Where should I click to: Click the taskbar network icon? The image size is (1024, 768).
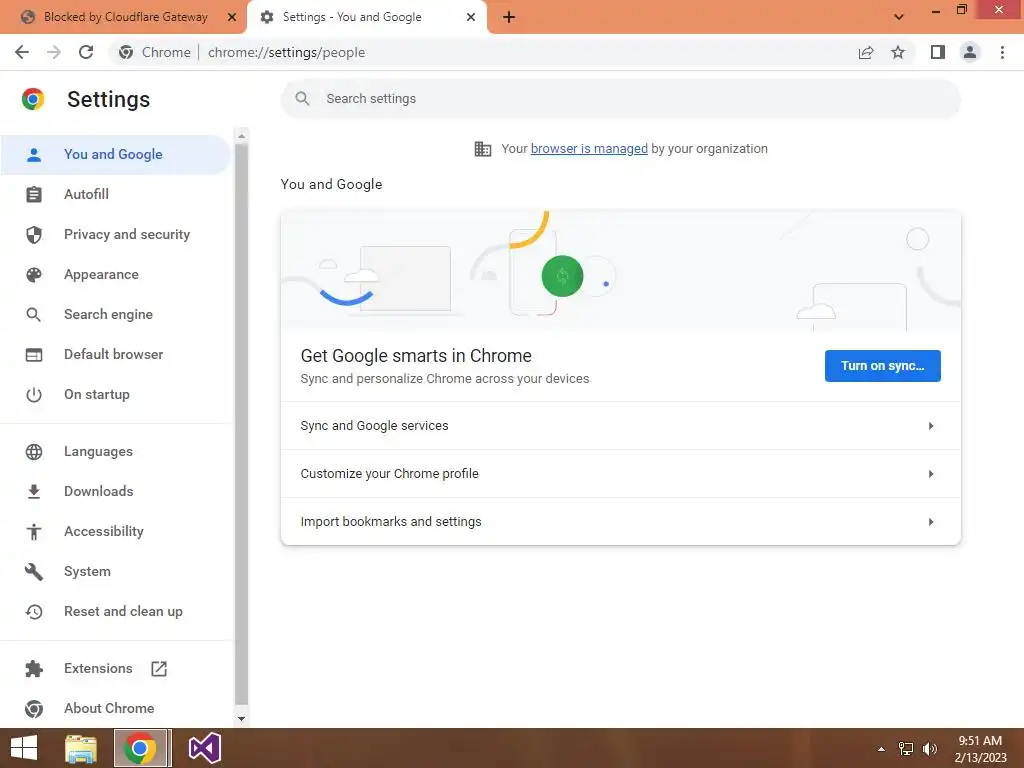point(906,749)
